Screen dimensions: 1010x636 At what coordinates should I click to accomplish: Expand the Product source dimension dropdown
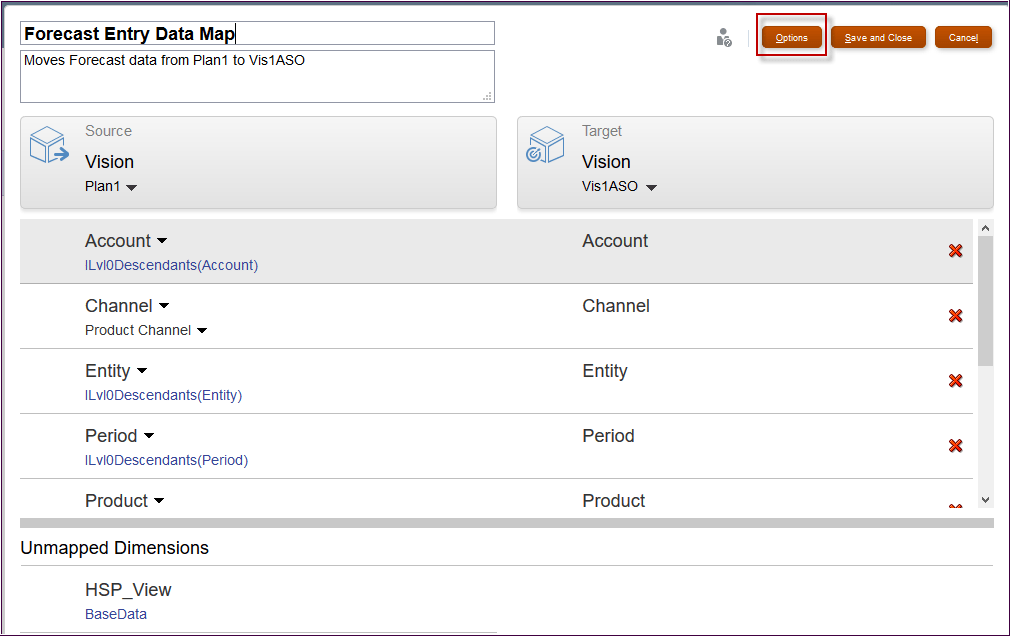coord(159,501)
